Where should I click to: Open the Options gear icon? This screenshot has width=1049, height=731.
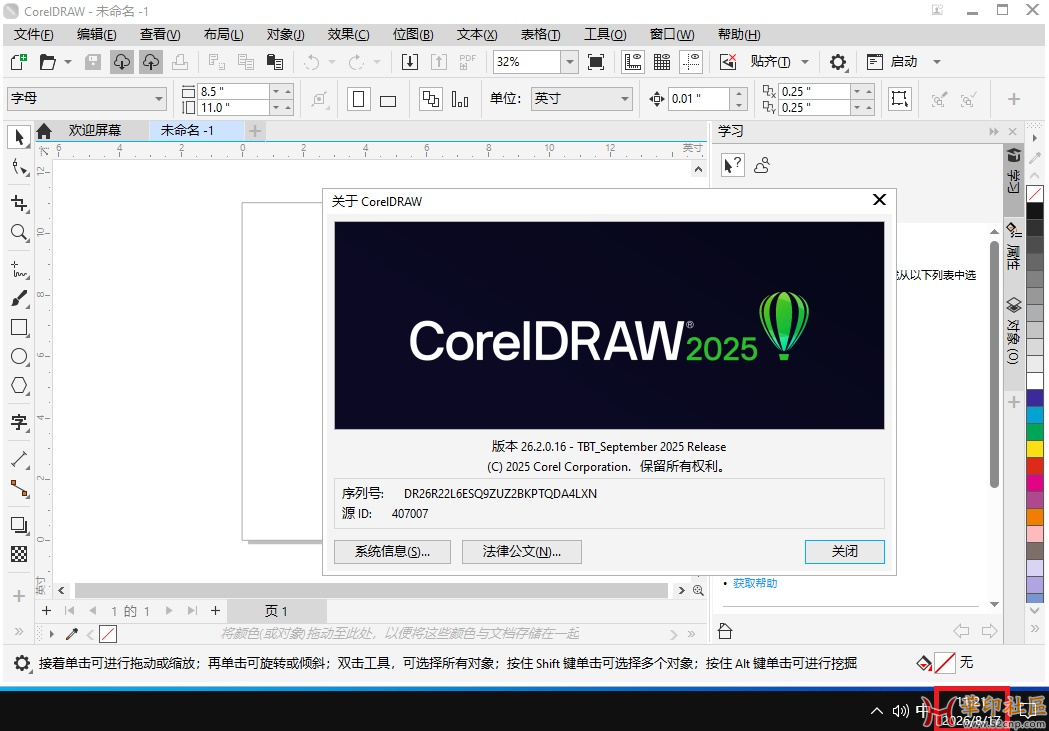(x=838, y=62)
